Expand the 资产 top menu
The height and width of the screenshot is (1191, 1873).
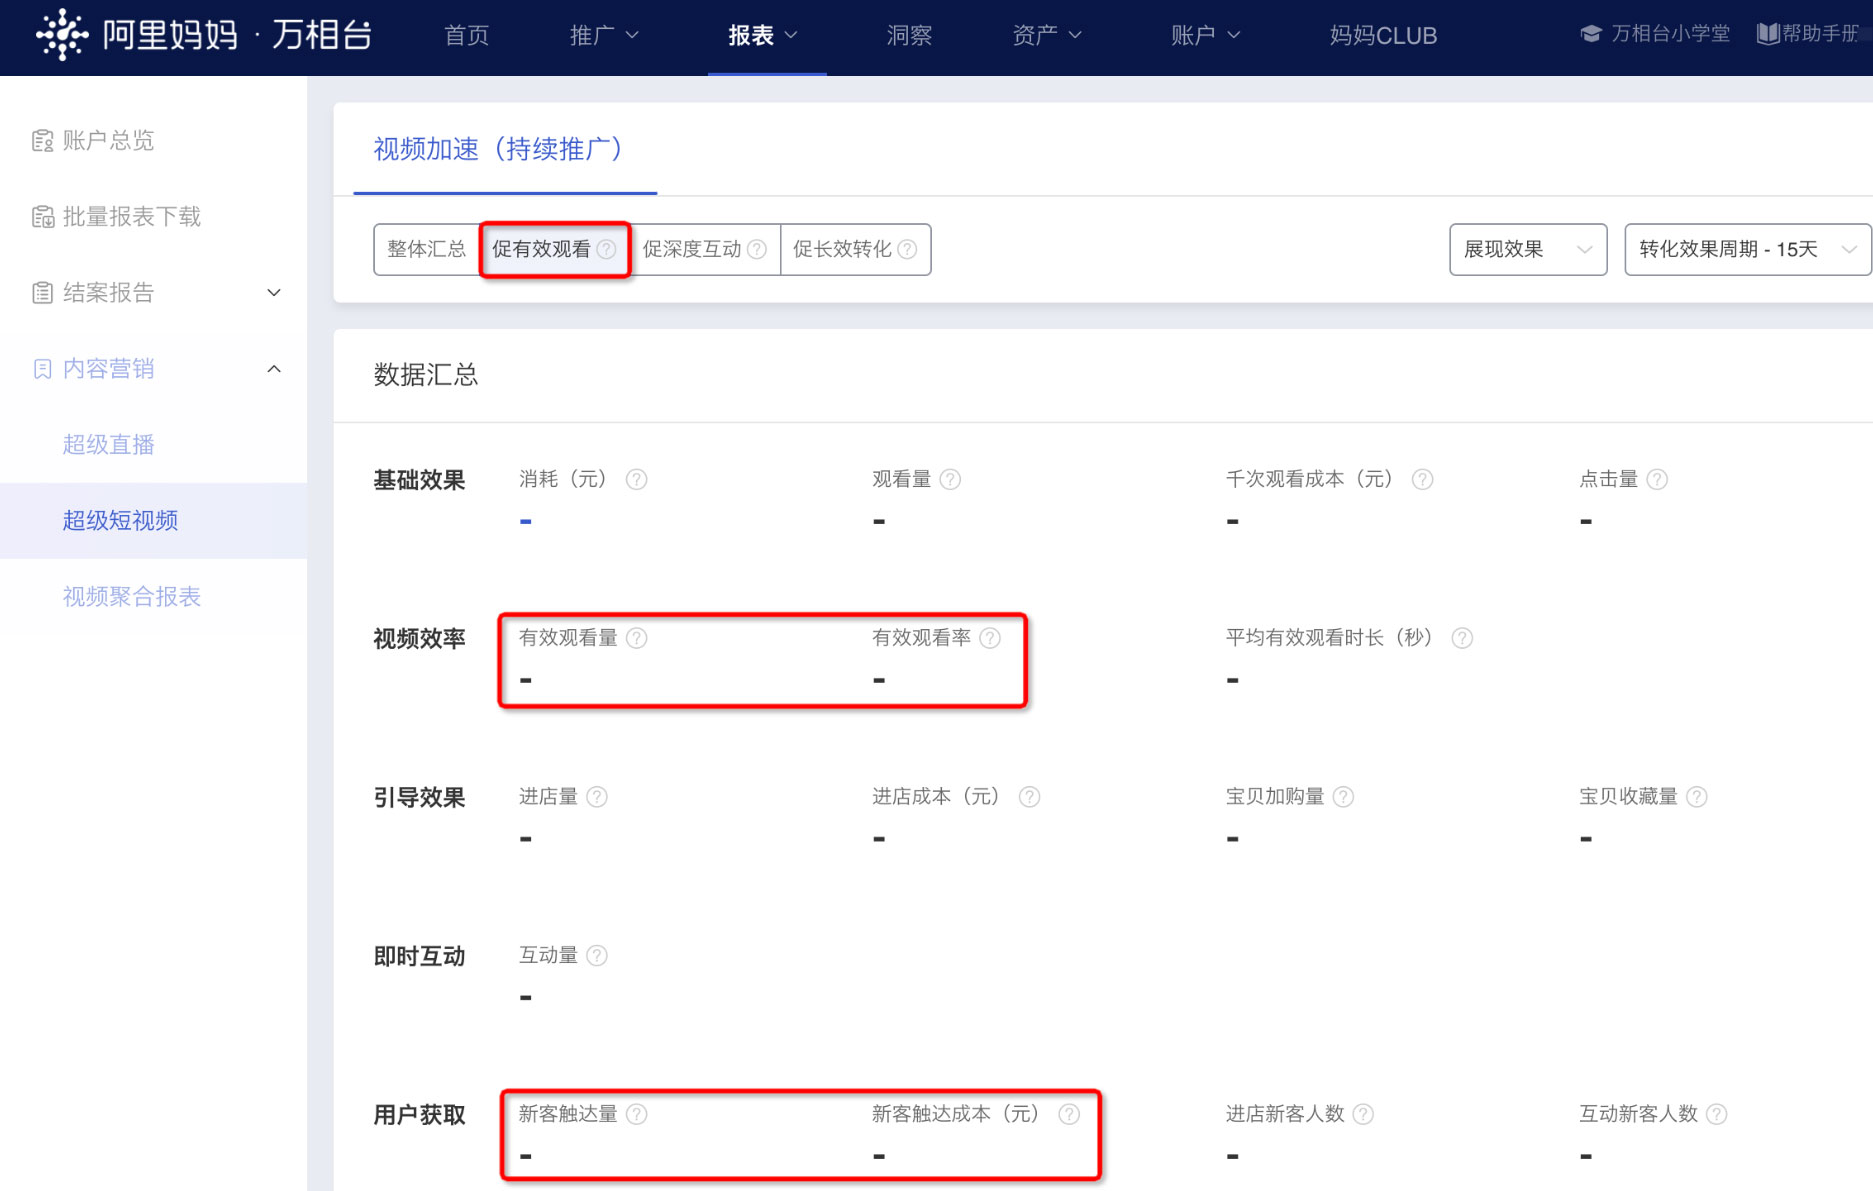tap(1047, 36)
